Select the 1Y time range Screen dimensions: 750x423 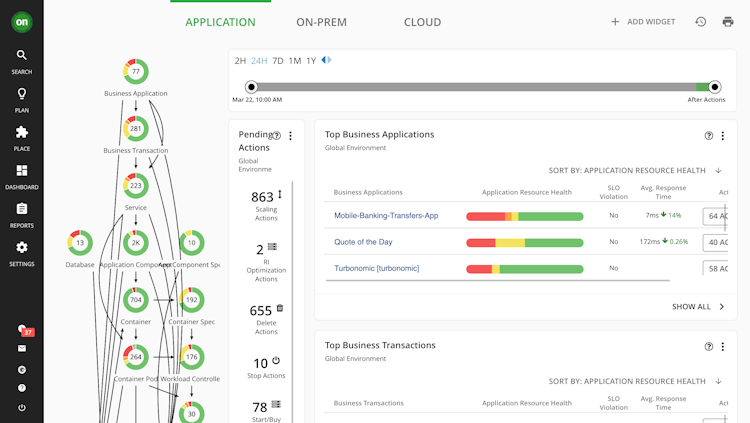pos(311,61)
